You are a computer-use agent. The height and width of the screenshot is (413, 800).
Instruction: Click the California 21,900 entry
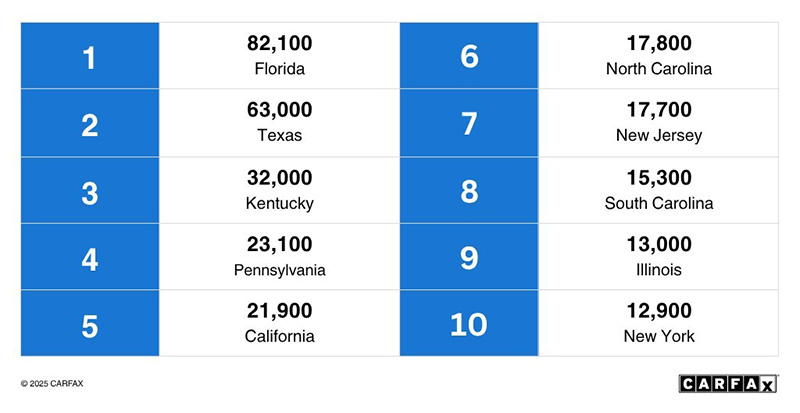click(280, 323)
